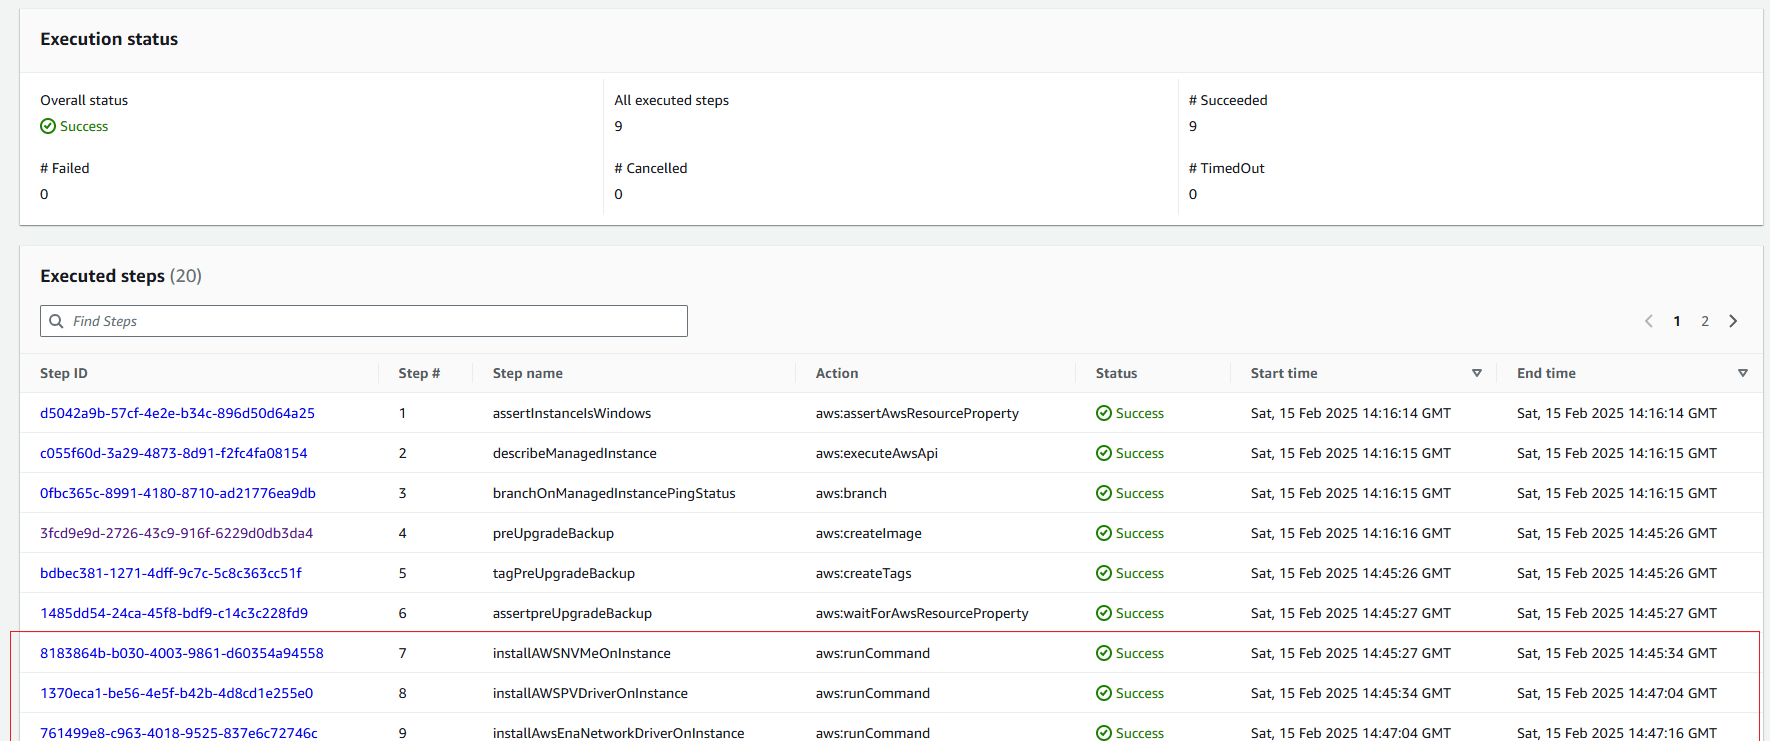Click the aws:createImage action cell

[869, 533]
